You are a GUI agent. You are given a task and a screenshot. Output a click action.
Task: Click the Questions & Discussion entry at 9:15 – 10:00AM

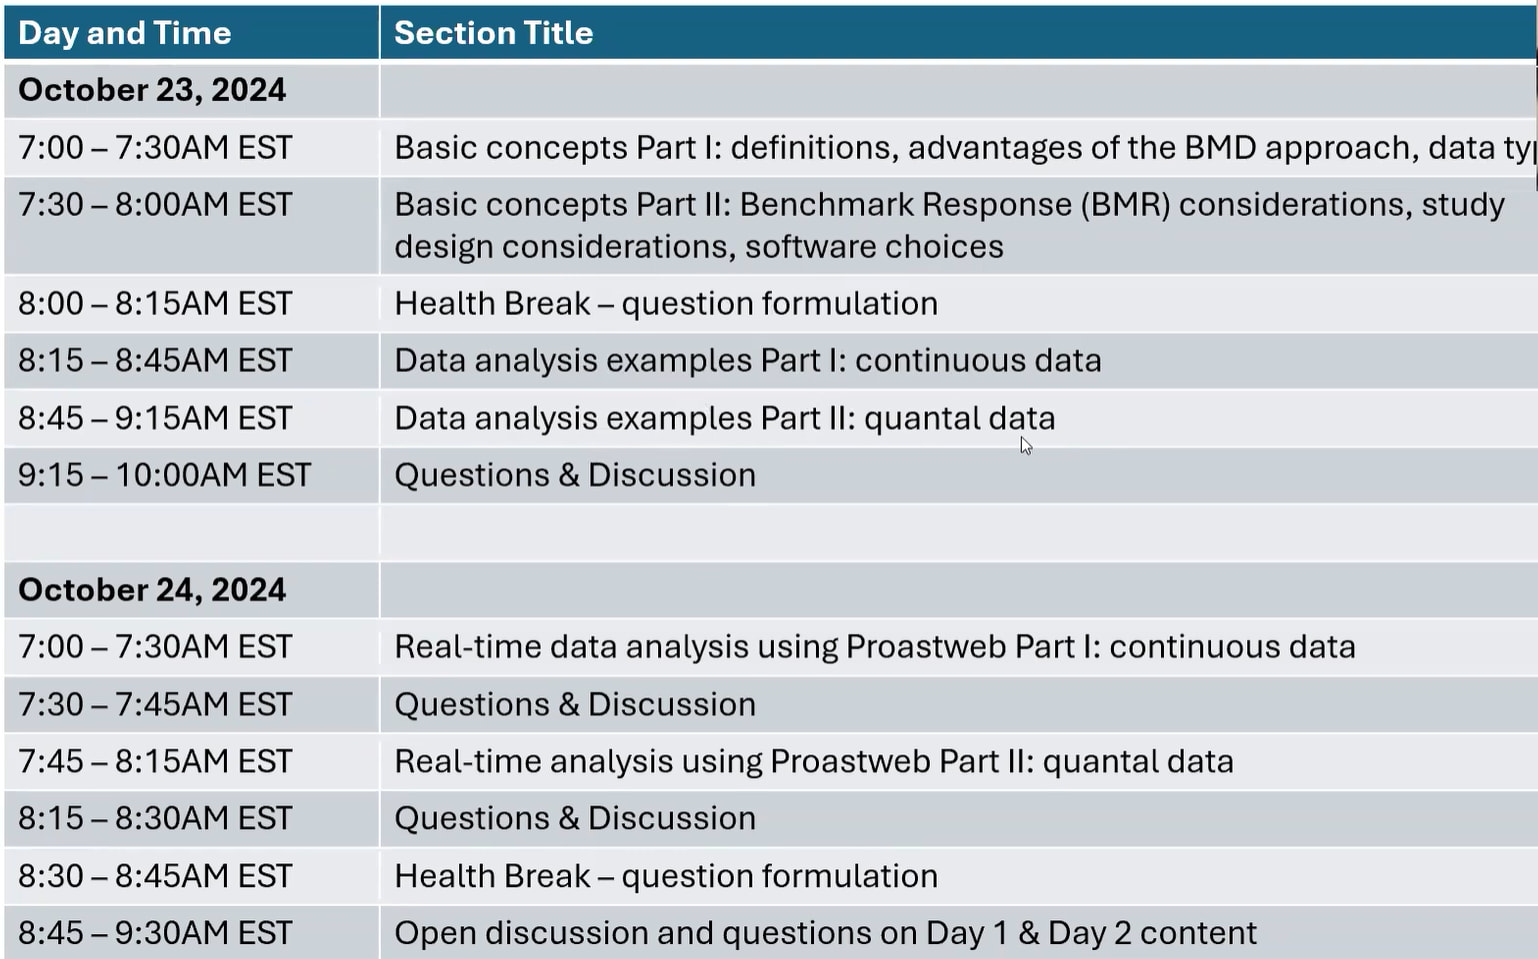(574, 475)
